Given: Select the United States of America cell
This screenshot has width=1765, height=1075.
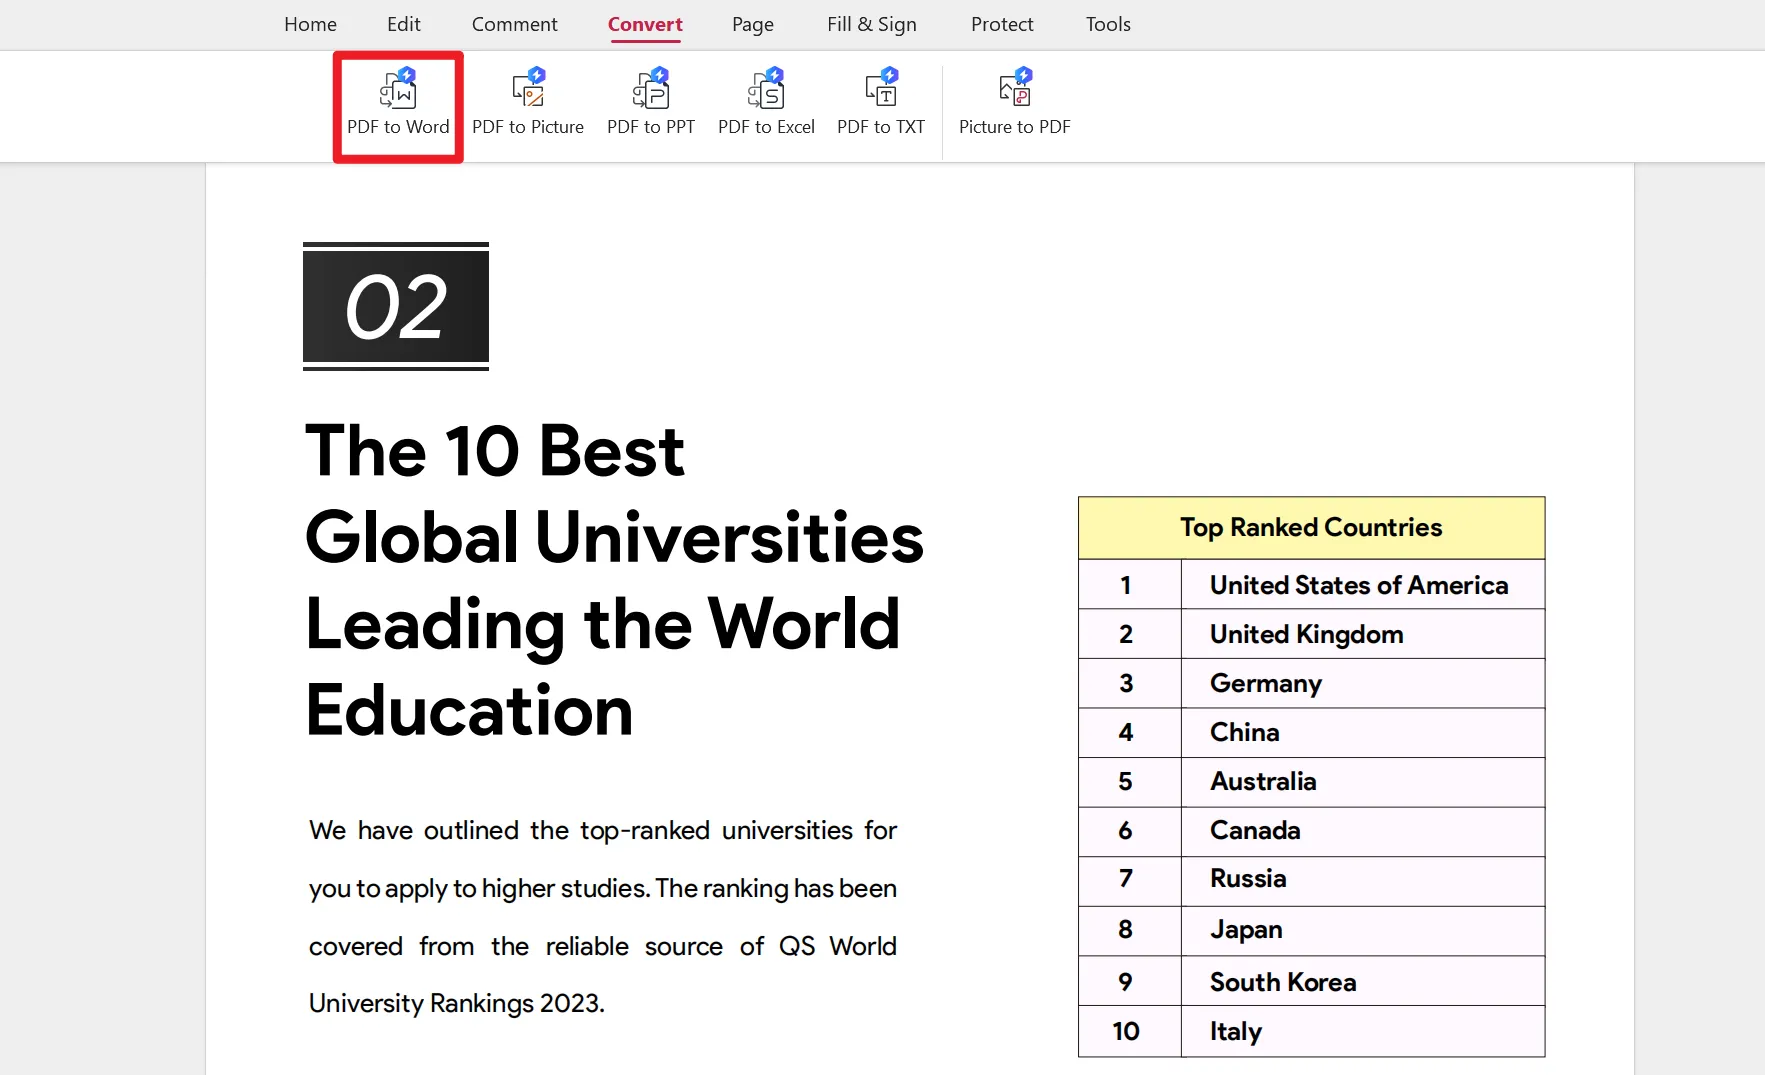Looking at the screenshot, I should tap(1359, 585).
